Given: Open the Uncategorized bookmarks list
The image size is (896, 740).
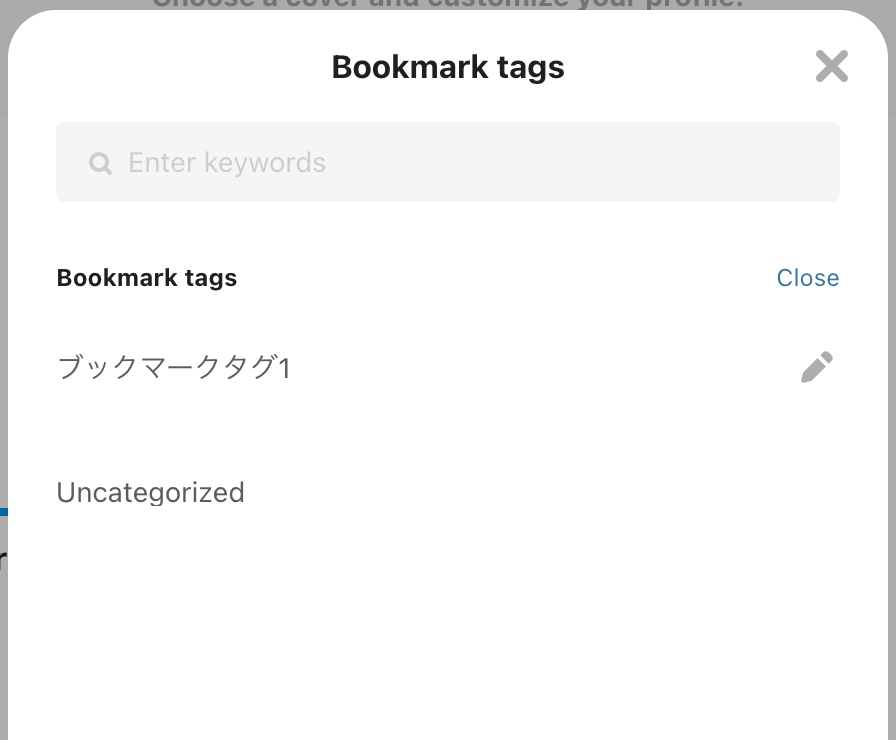Looking at the screenshot, I should click(x=150, y=492).
